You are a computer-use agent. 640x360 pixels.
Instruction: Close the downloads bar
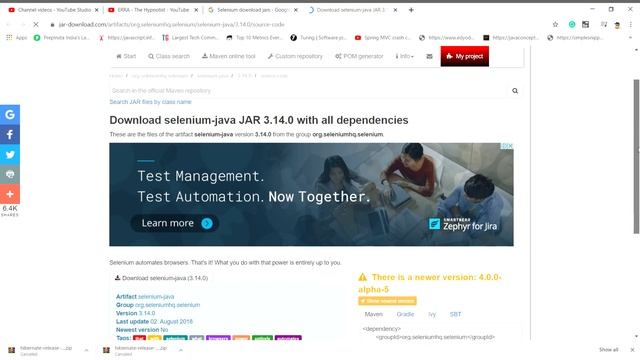(x=632, y=350)
